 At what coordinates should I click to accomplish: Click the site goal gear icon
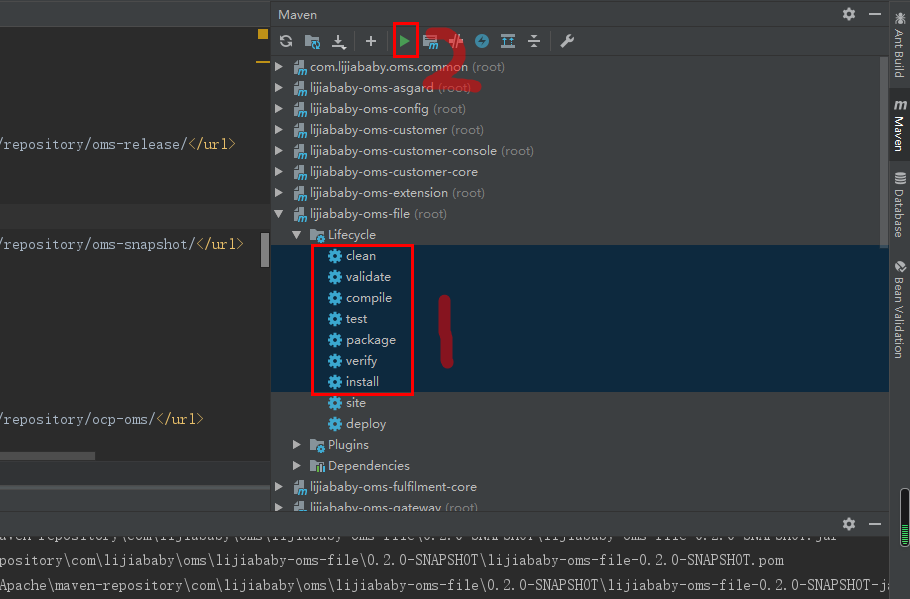click(335, 403)
